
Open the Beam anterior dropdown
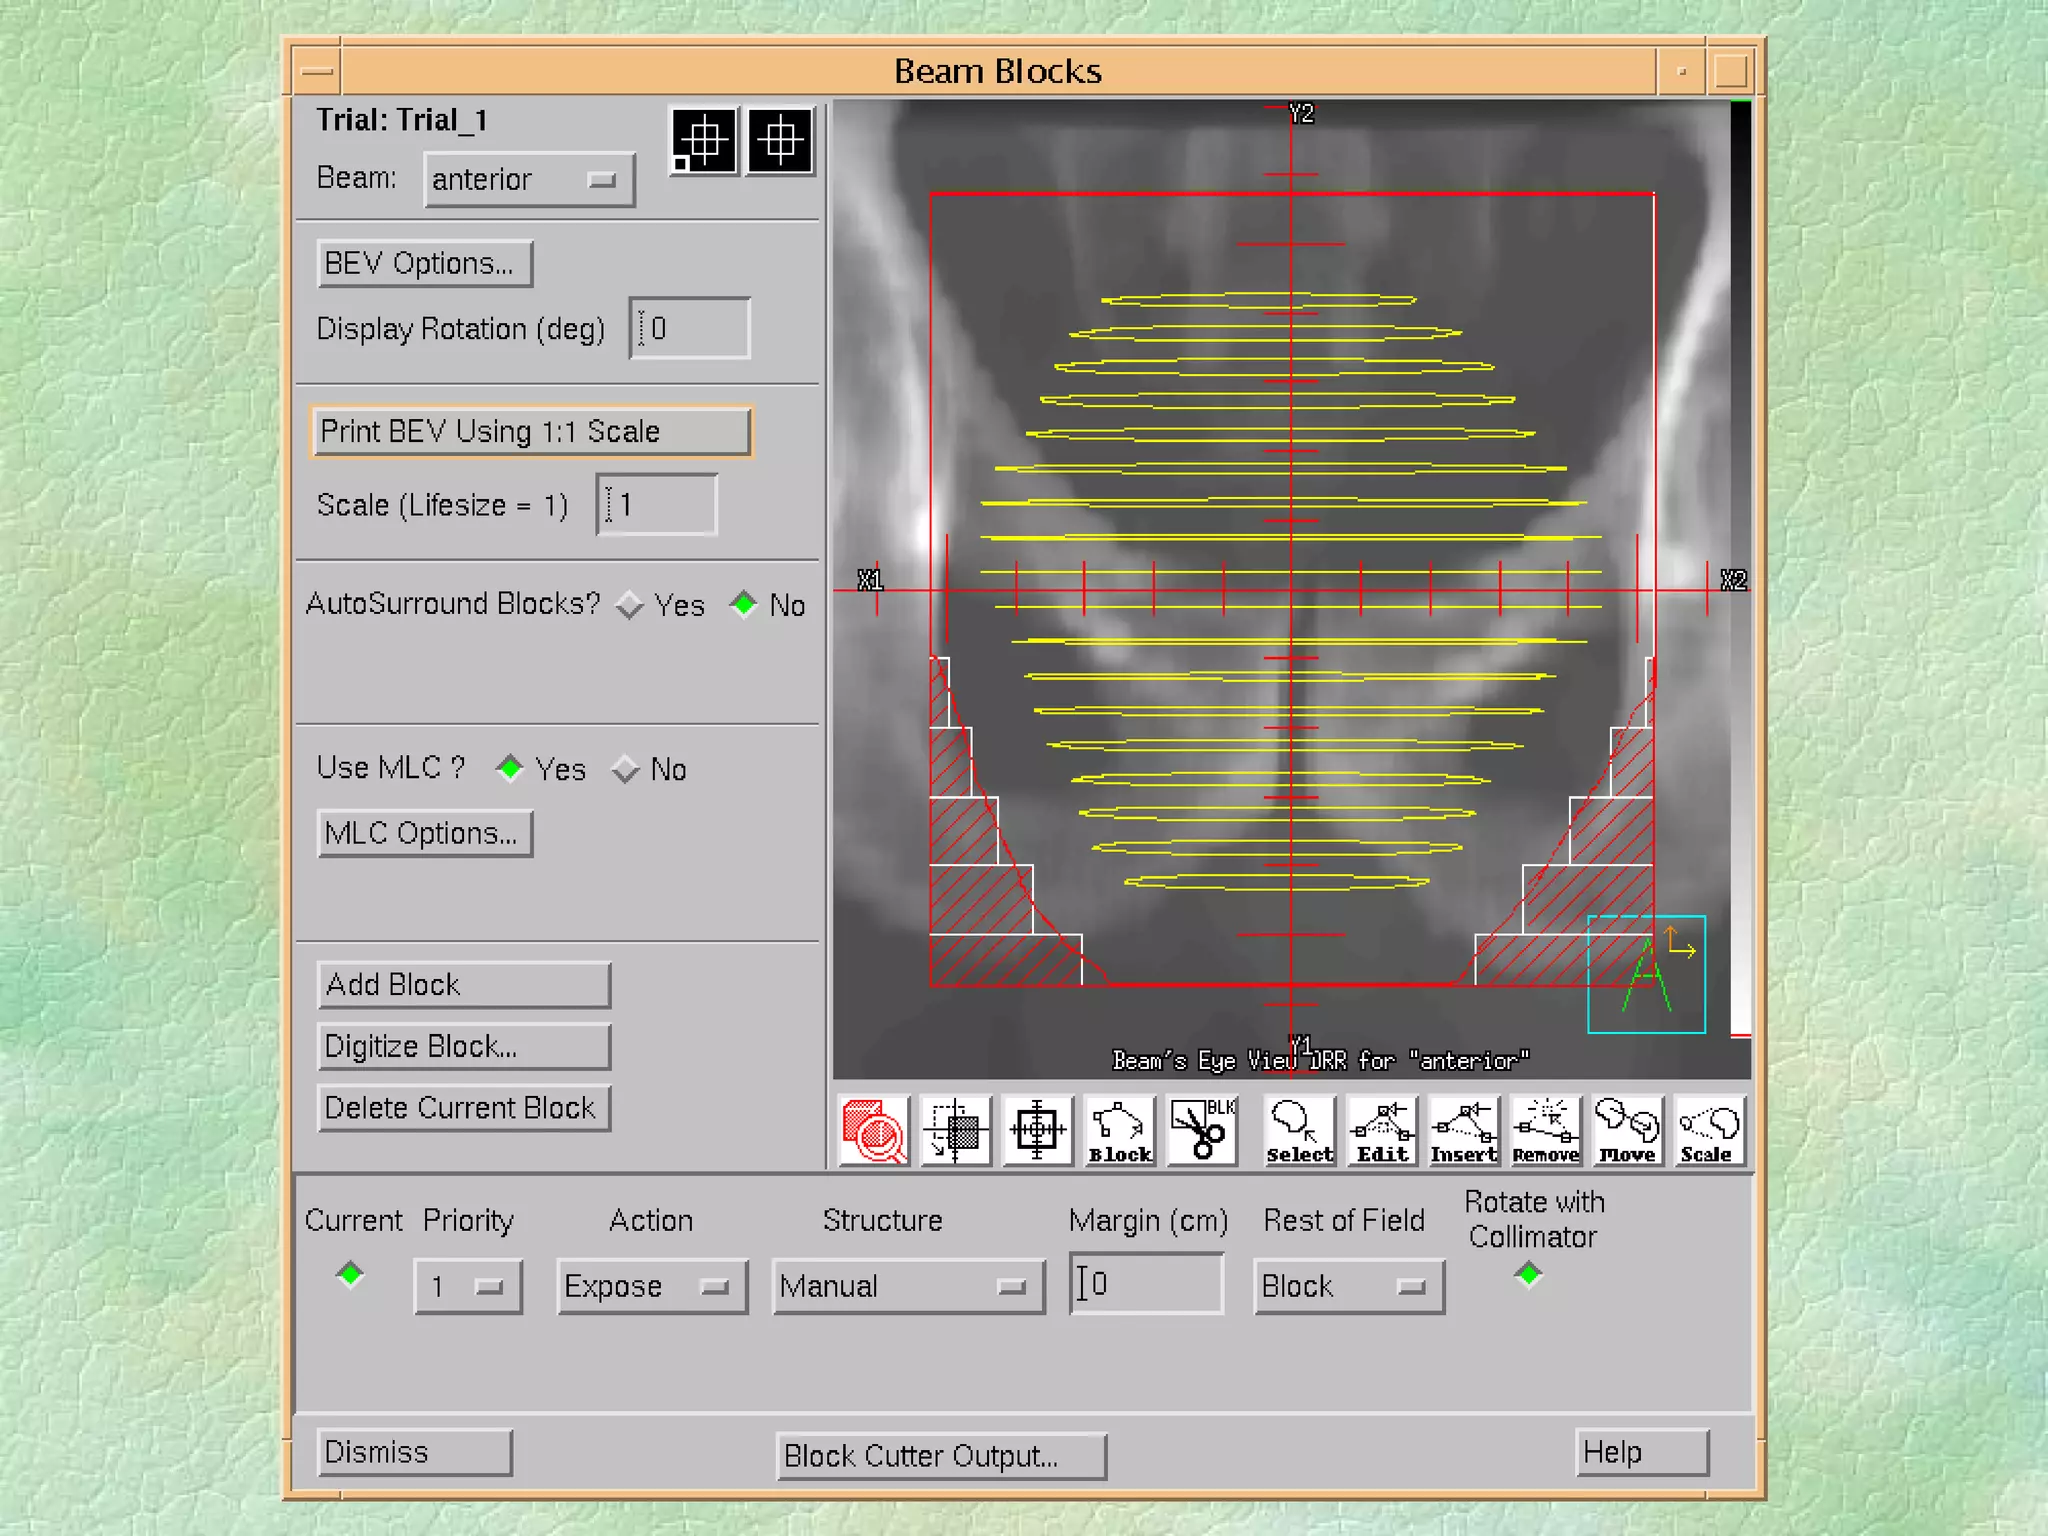[x=529, y=180]
